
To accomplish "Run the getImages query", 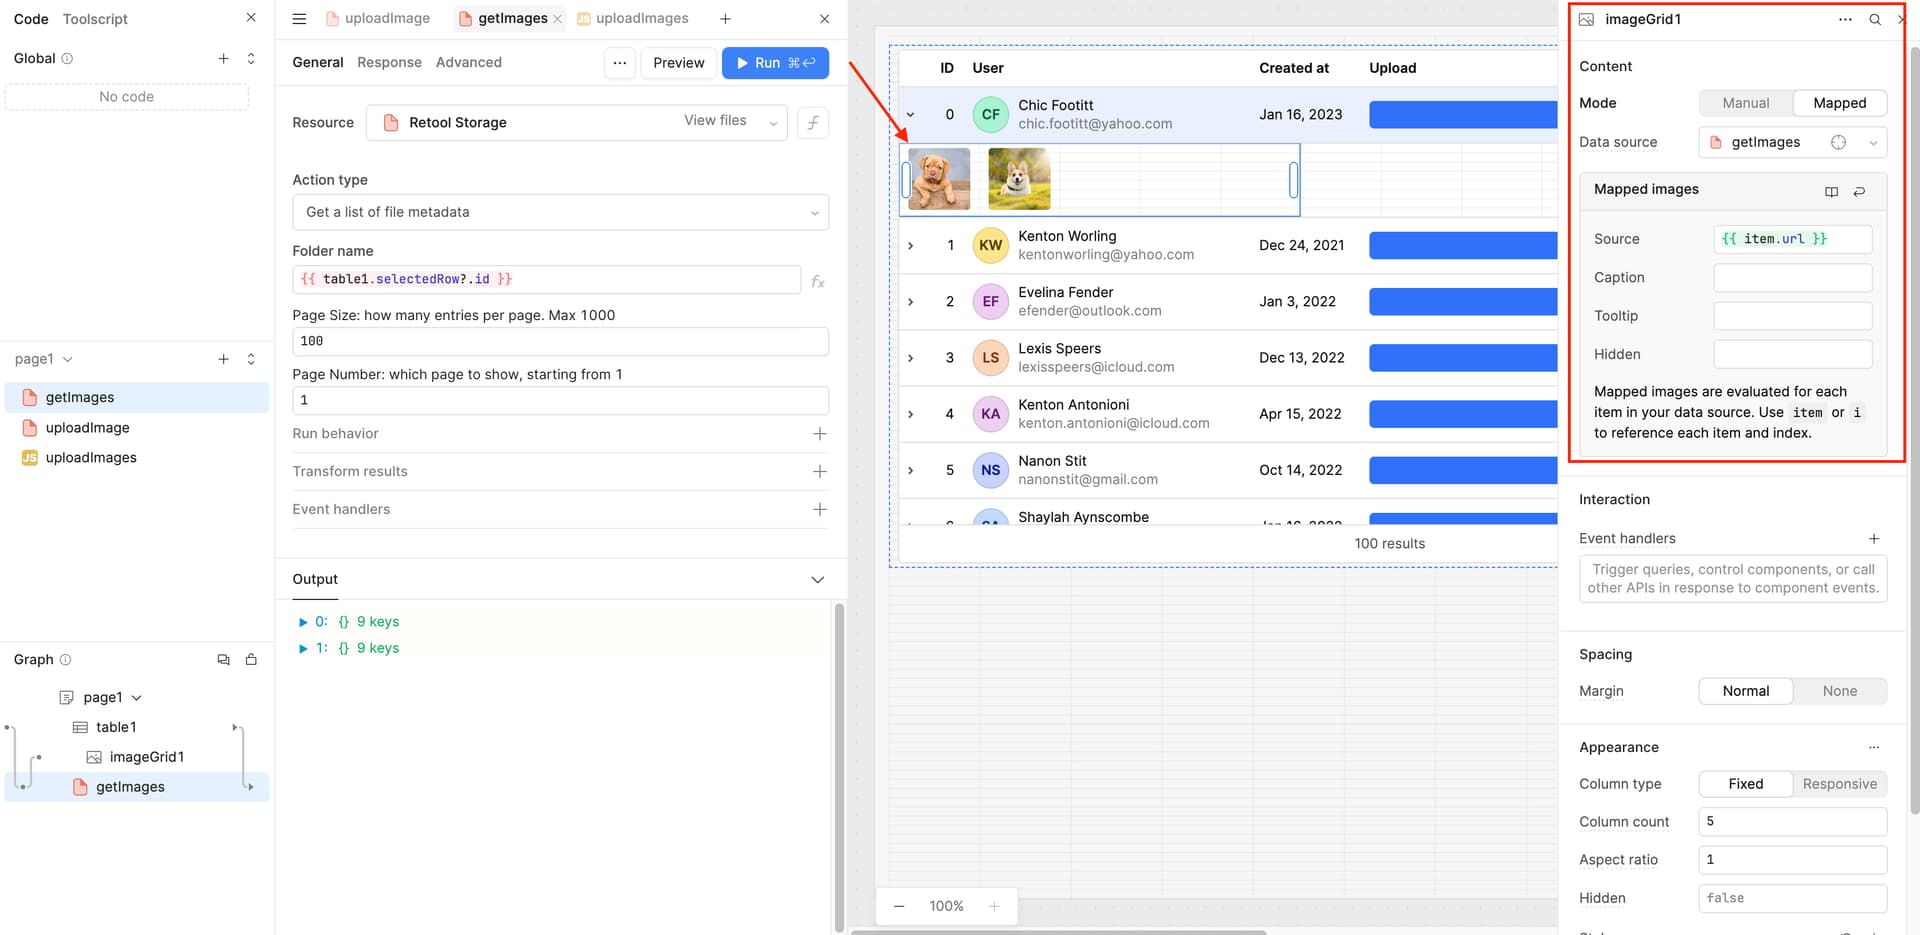I will (775, 63).
